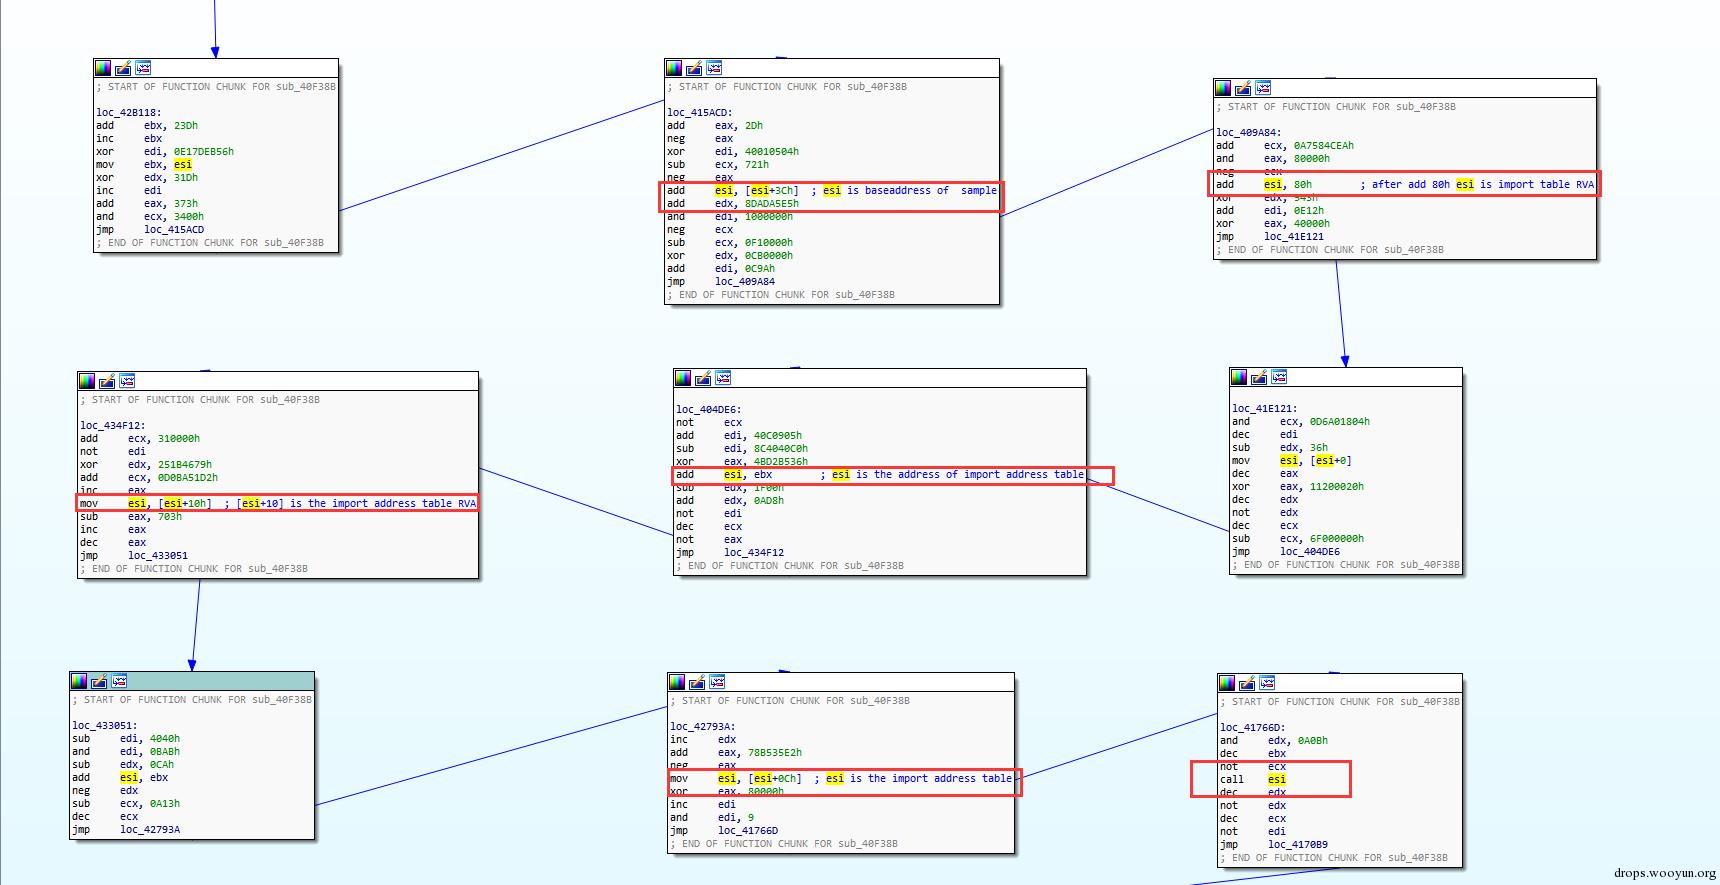Open node color picker on loc_415ACD block
The height and width of the screenshot is (885, 1720).
(x=674, y=68)
